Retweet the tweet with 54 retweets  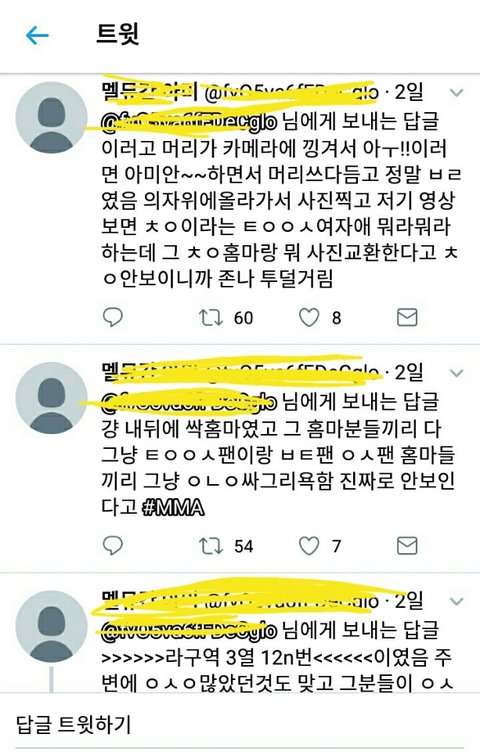(x=211, y=546)
